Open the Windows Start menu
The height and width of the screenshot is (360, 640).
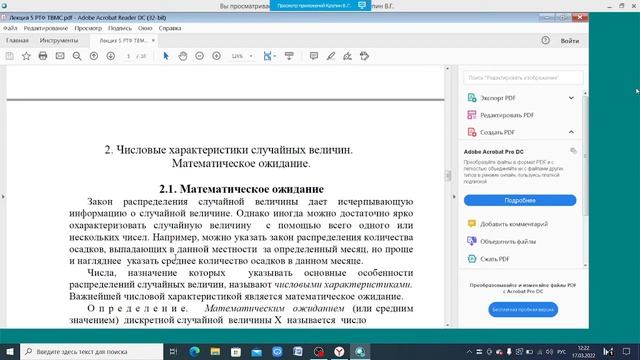point(10,351)
